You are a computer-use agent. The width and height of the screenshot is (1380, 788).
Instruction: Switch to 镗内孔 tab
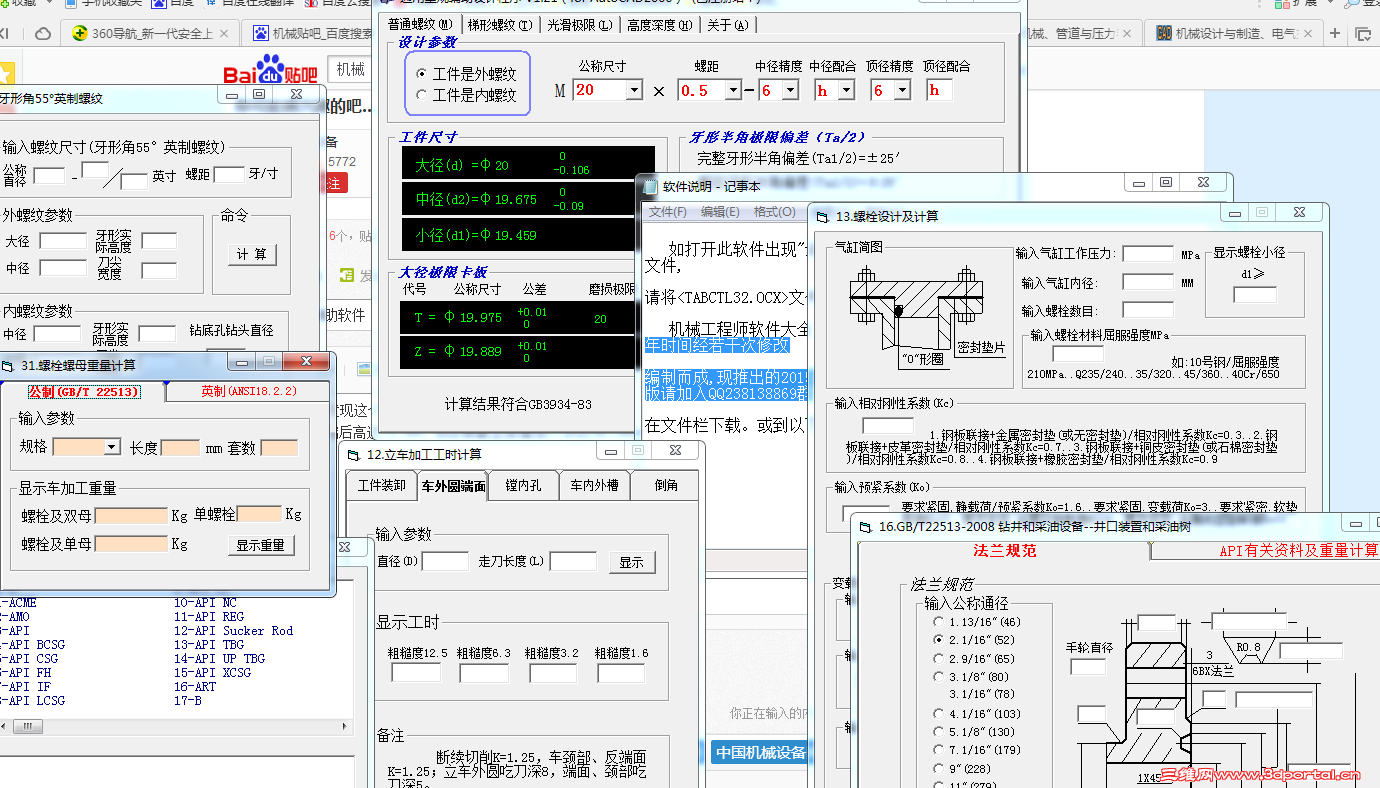tap(523, 485)
